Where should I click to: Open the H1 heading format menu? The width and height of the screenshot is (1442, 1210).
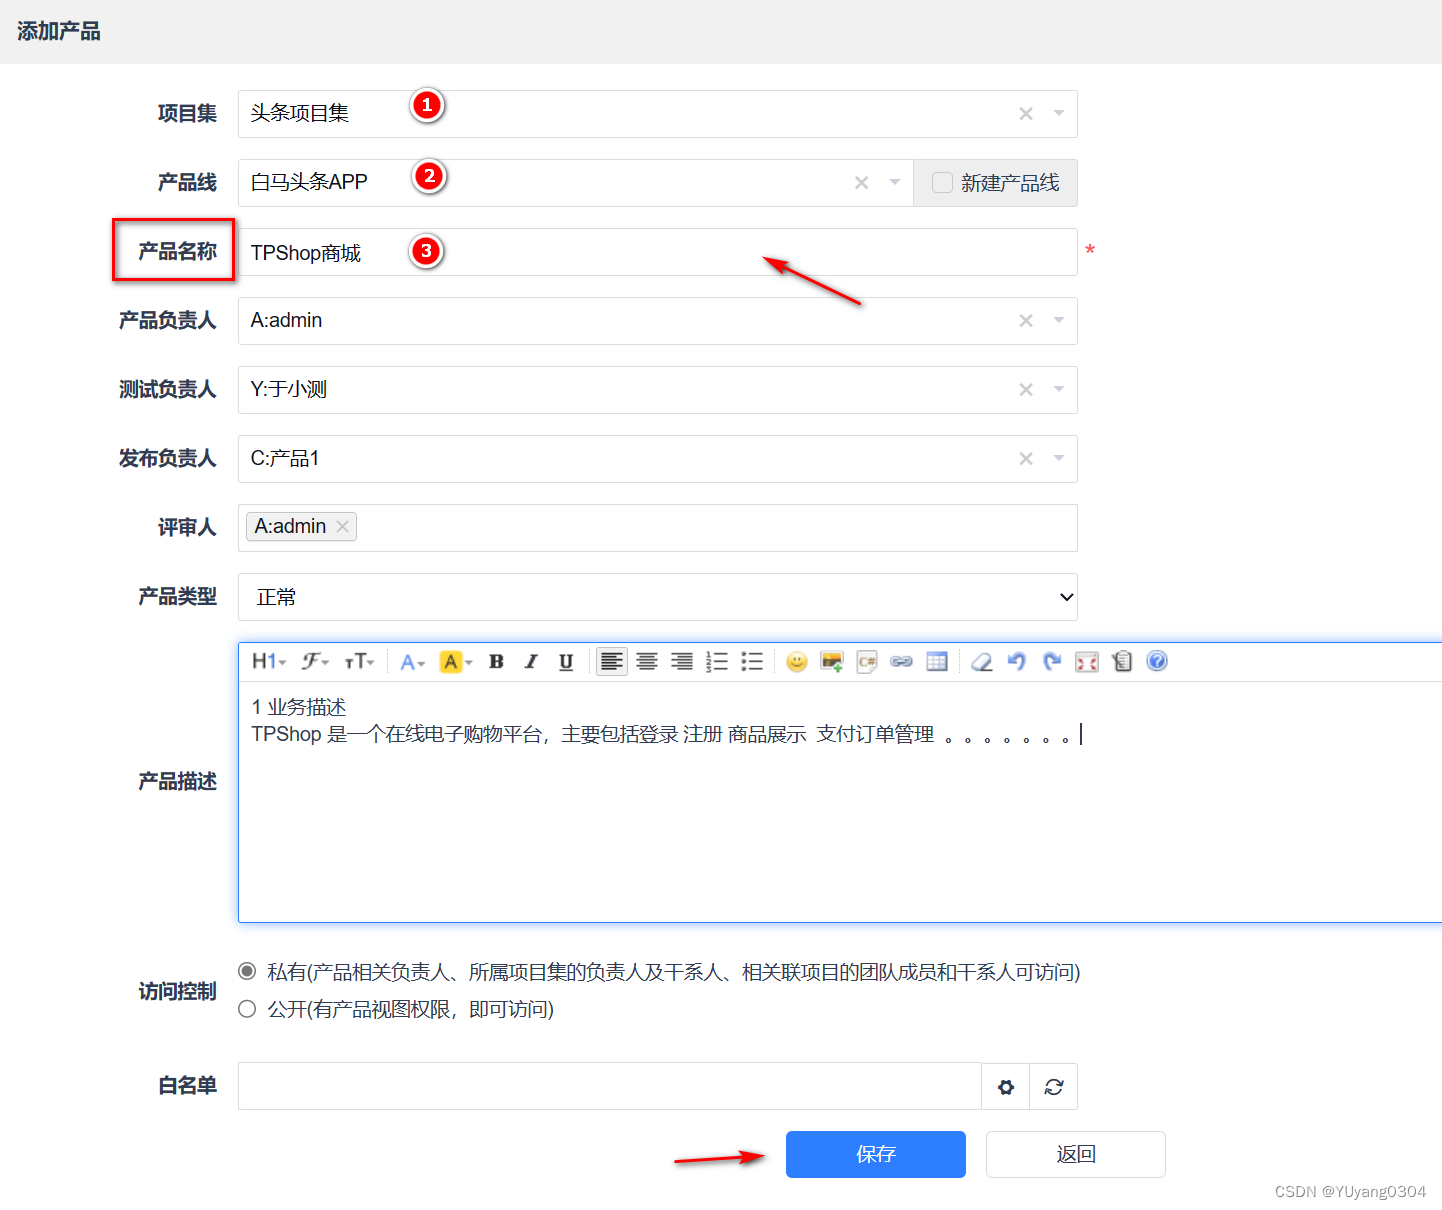coord(269,661)
